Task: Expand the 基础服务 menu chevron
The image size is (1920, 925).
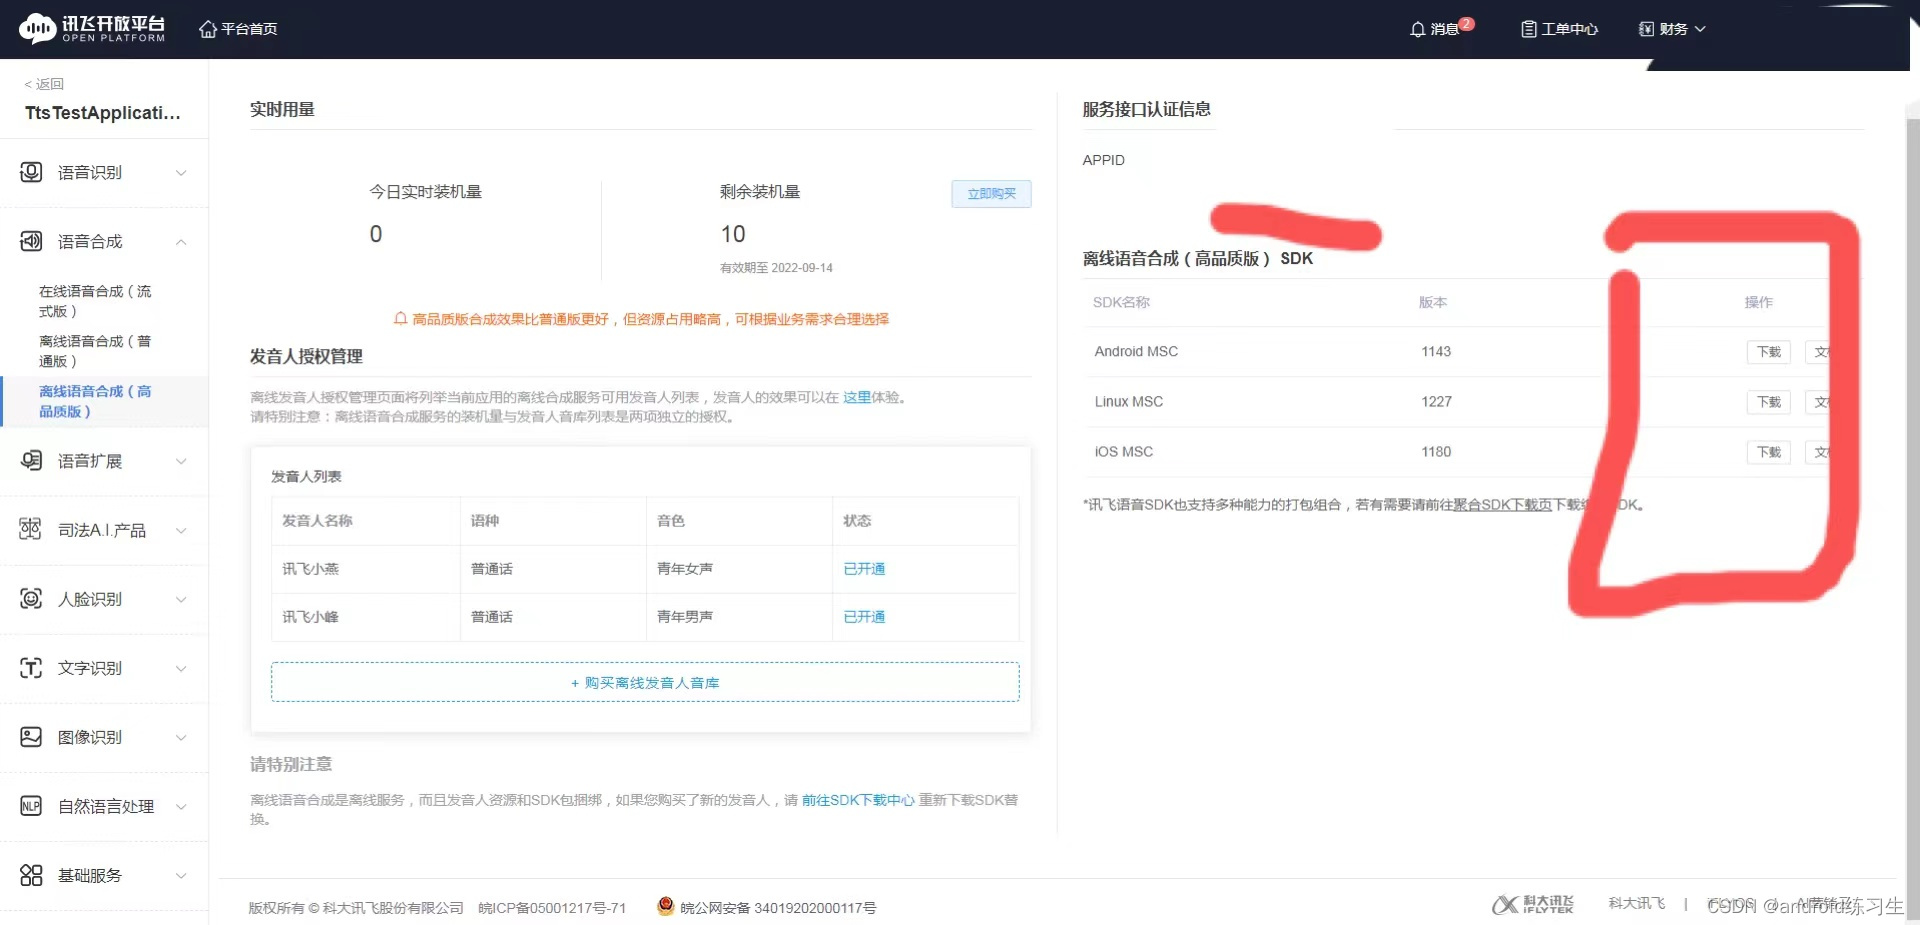Action: click(181, 876)
